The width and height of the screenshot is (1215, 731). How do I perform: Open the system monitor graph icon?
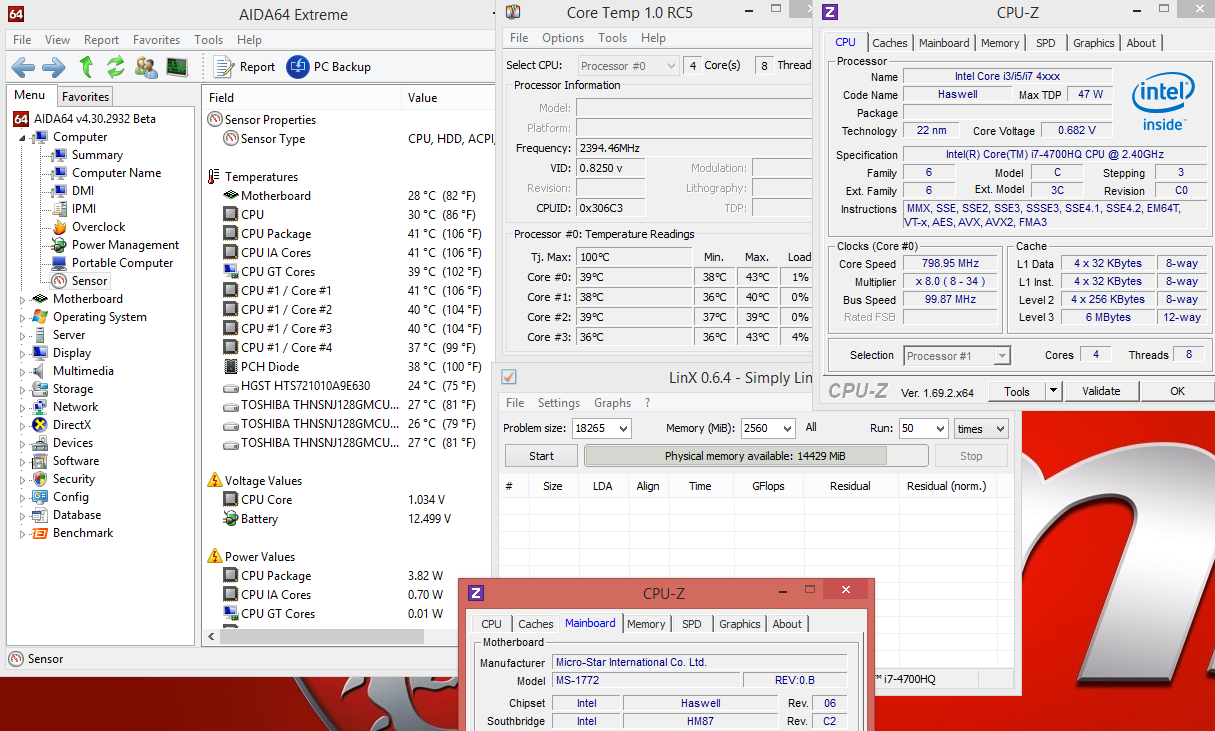point(177,67)
